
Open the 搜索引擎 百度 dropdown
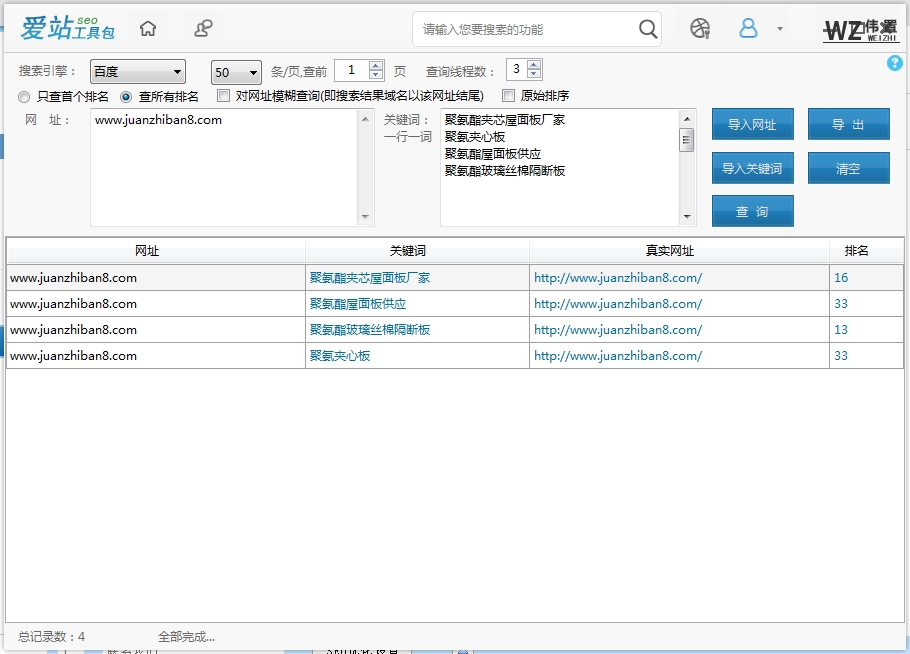pyautogui.click(x=137, y=71)
